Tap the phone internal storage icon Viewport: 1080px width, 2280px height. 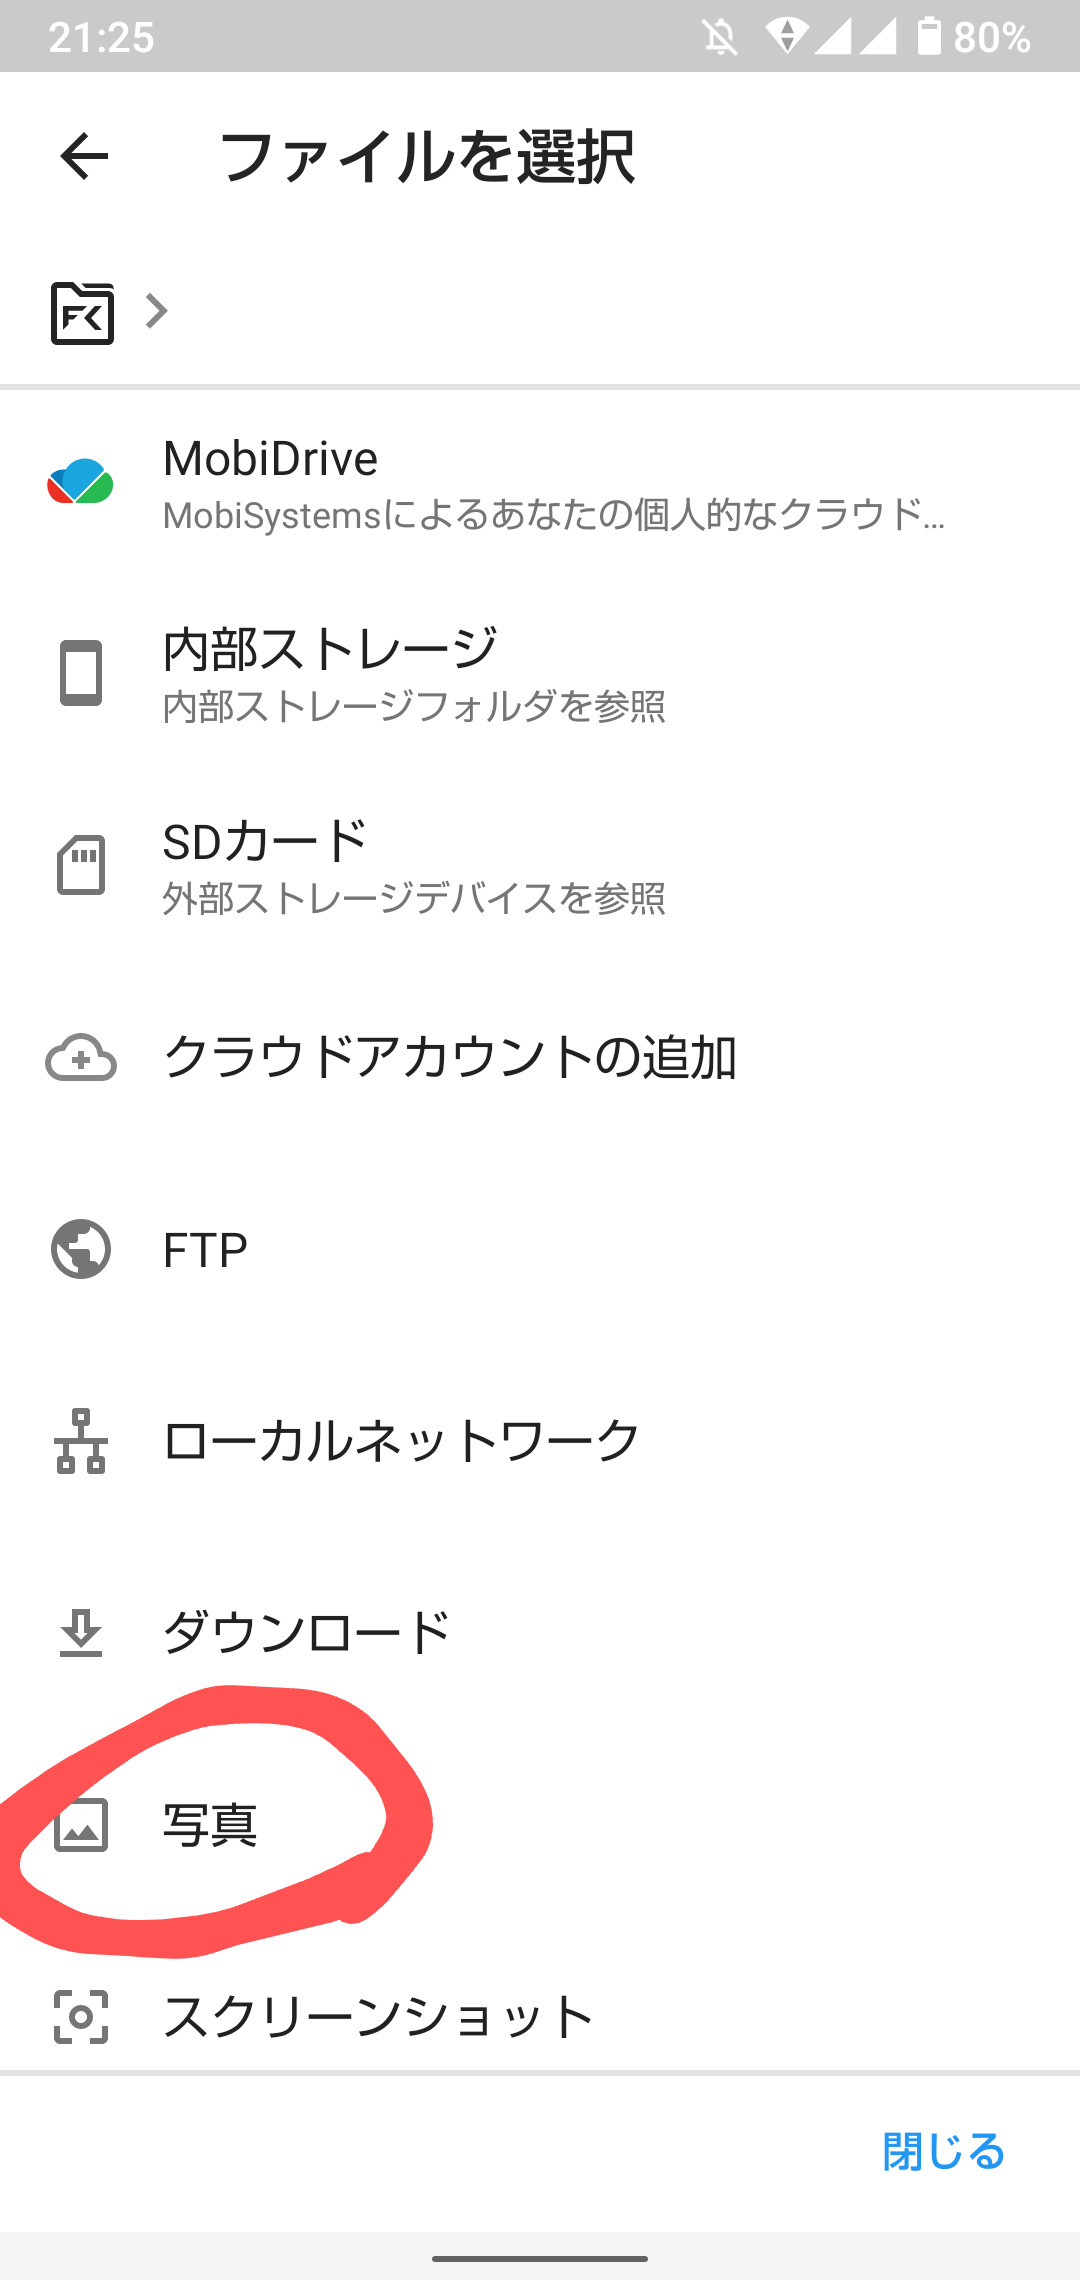coord(80,673)
